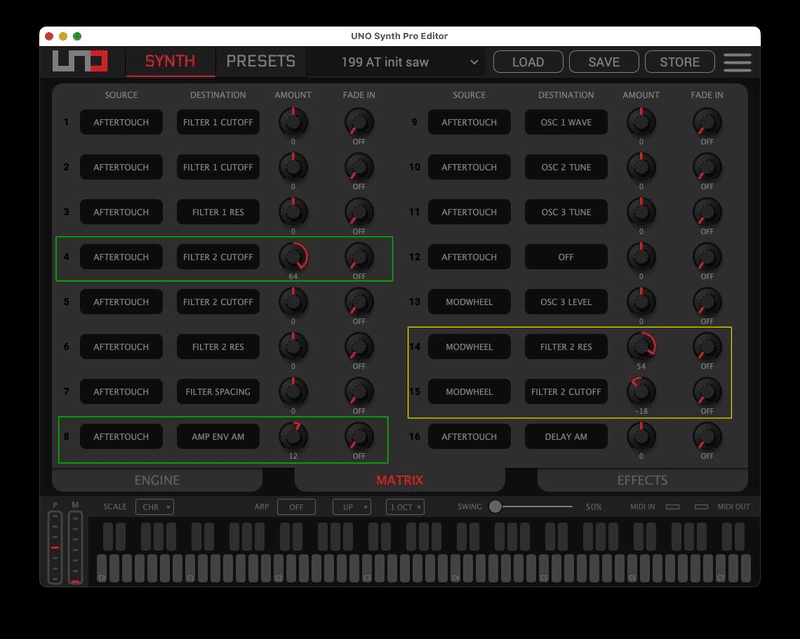
Task: Click the row 14 Fade In knob
Action: (707, 346)
